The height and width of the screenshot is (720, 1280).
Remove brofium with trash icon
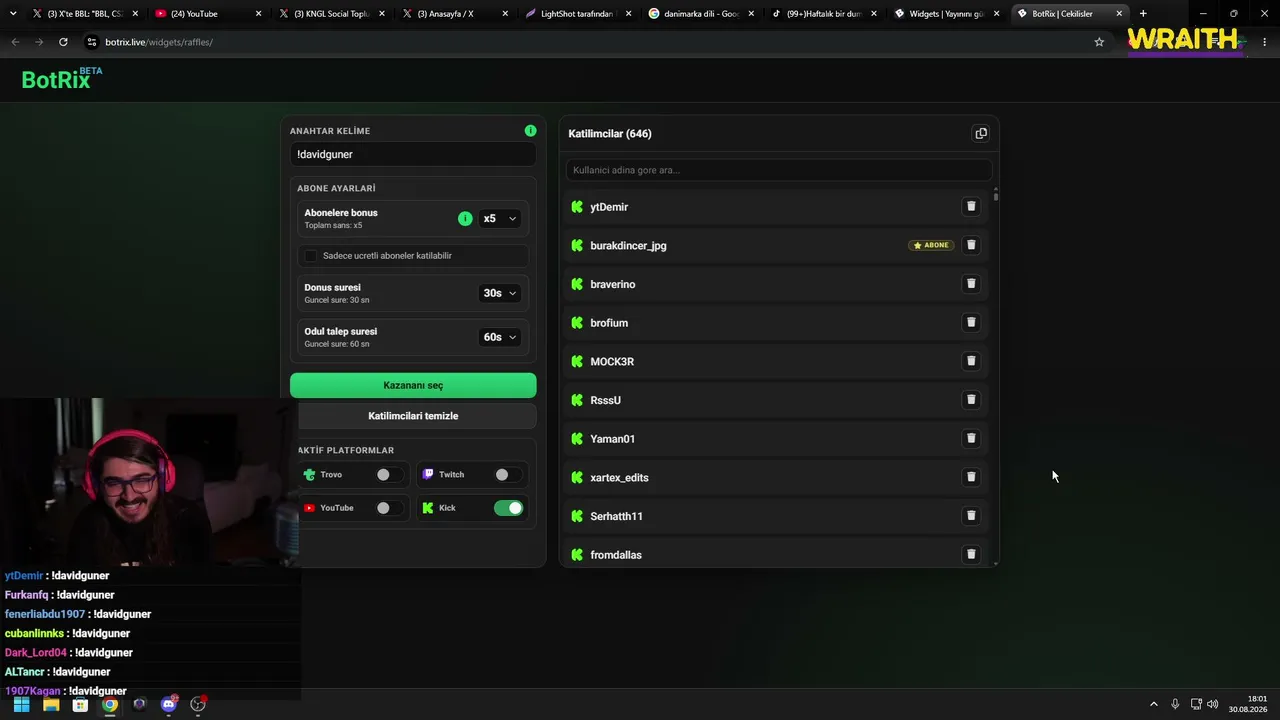tap(970, 322)
